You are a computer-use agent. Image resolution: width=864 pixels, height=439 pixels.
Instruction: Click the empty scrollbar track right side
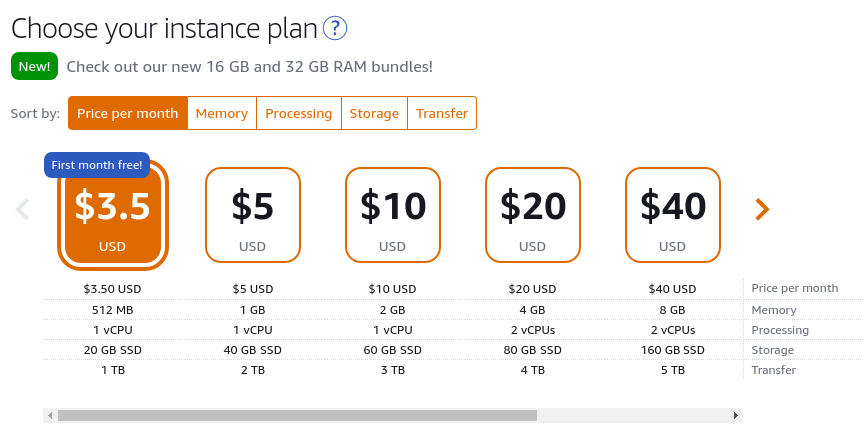(633, 415)
